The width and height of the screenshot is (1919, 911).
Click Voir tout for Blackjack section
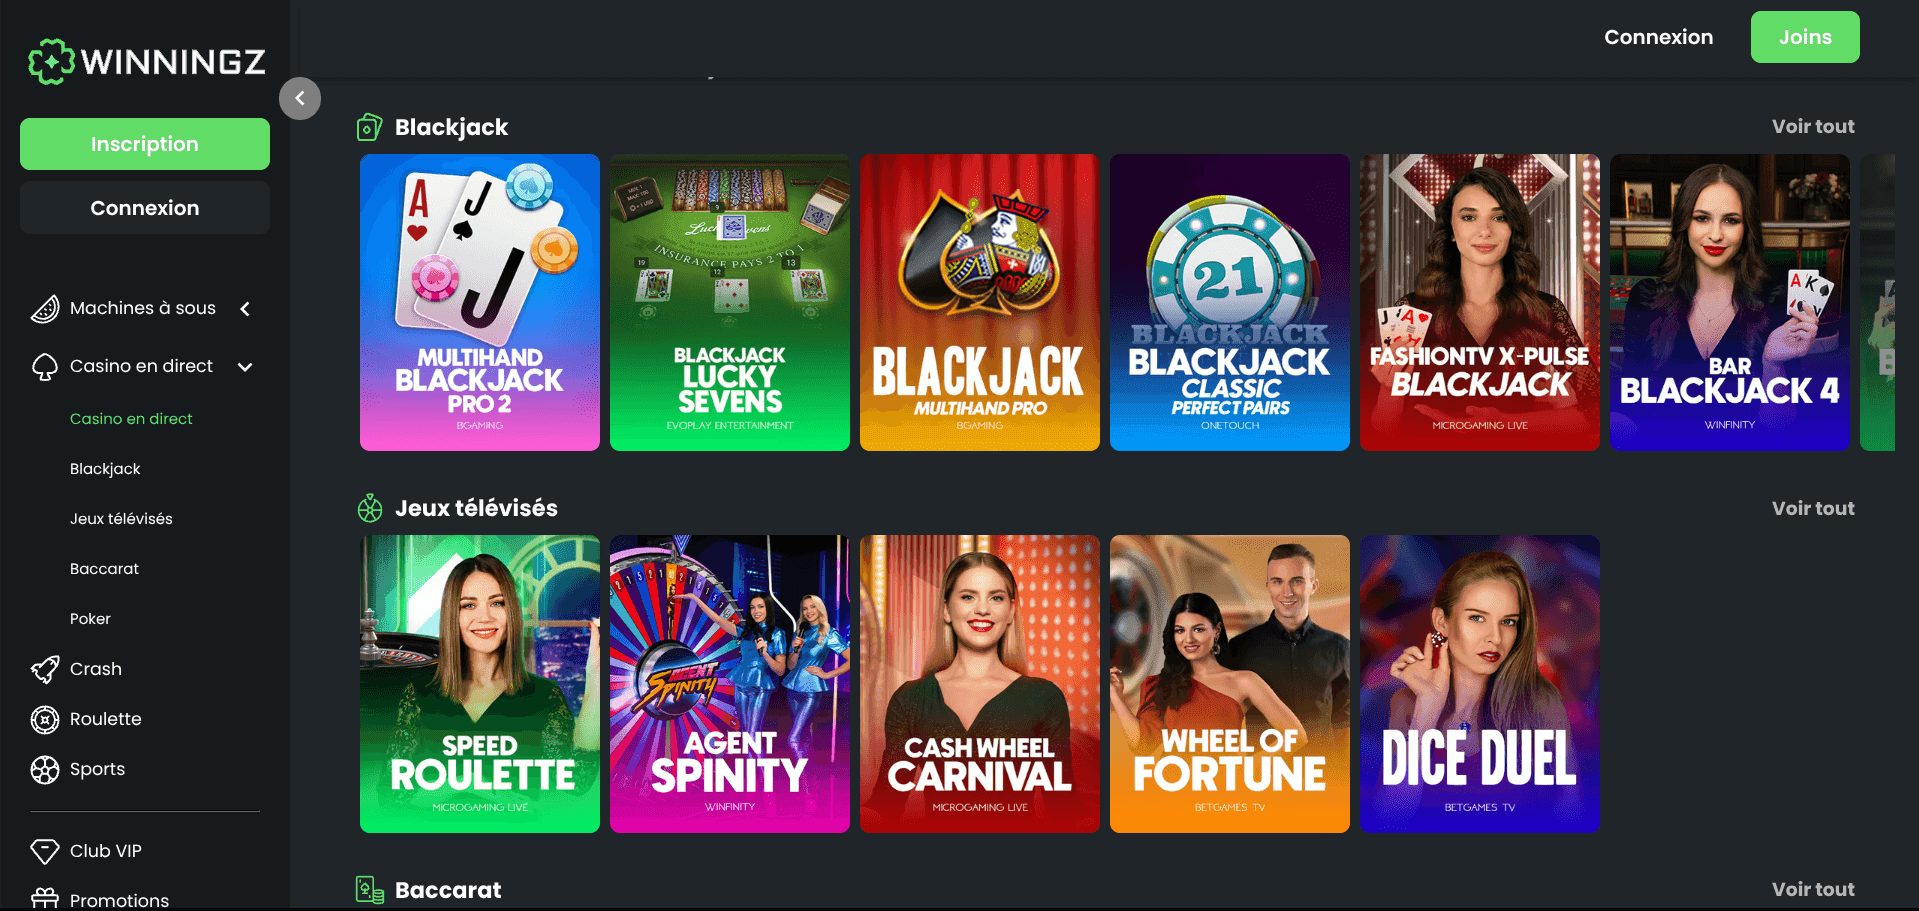click(1813, 127)
